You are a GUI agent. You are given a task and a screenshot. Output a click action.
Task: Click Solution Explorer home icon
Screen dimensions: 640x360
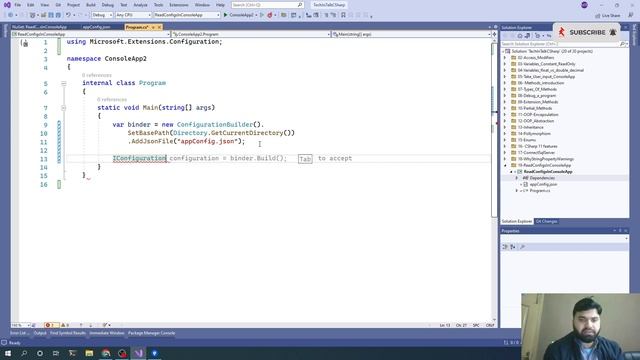point(520,36)
